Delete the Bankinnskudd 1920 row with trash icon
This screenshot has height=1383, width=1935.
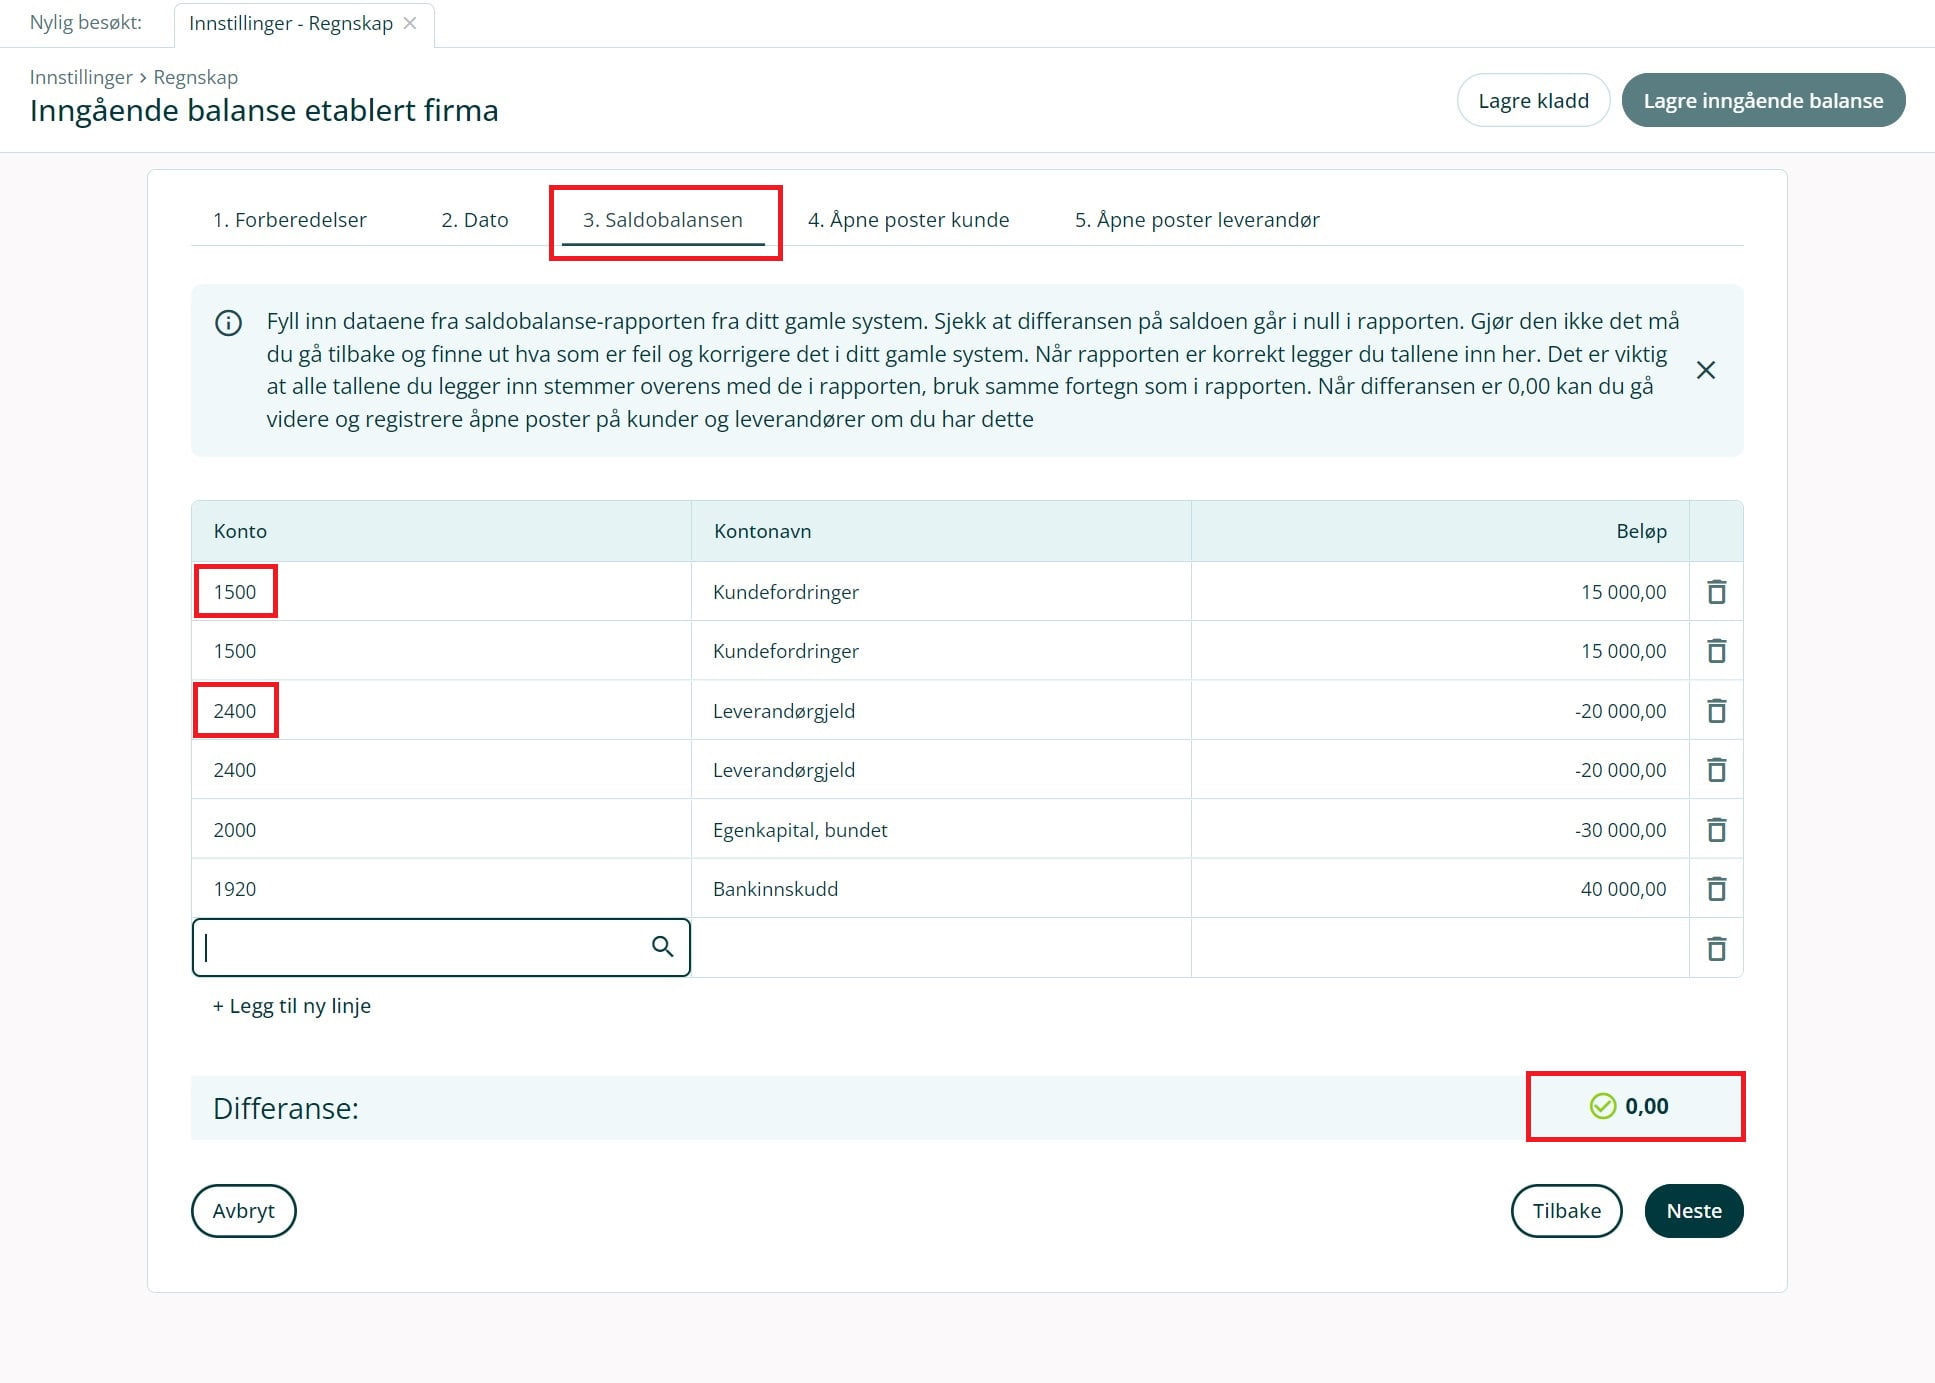click(x=1716, y=889)
